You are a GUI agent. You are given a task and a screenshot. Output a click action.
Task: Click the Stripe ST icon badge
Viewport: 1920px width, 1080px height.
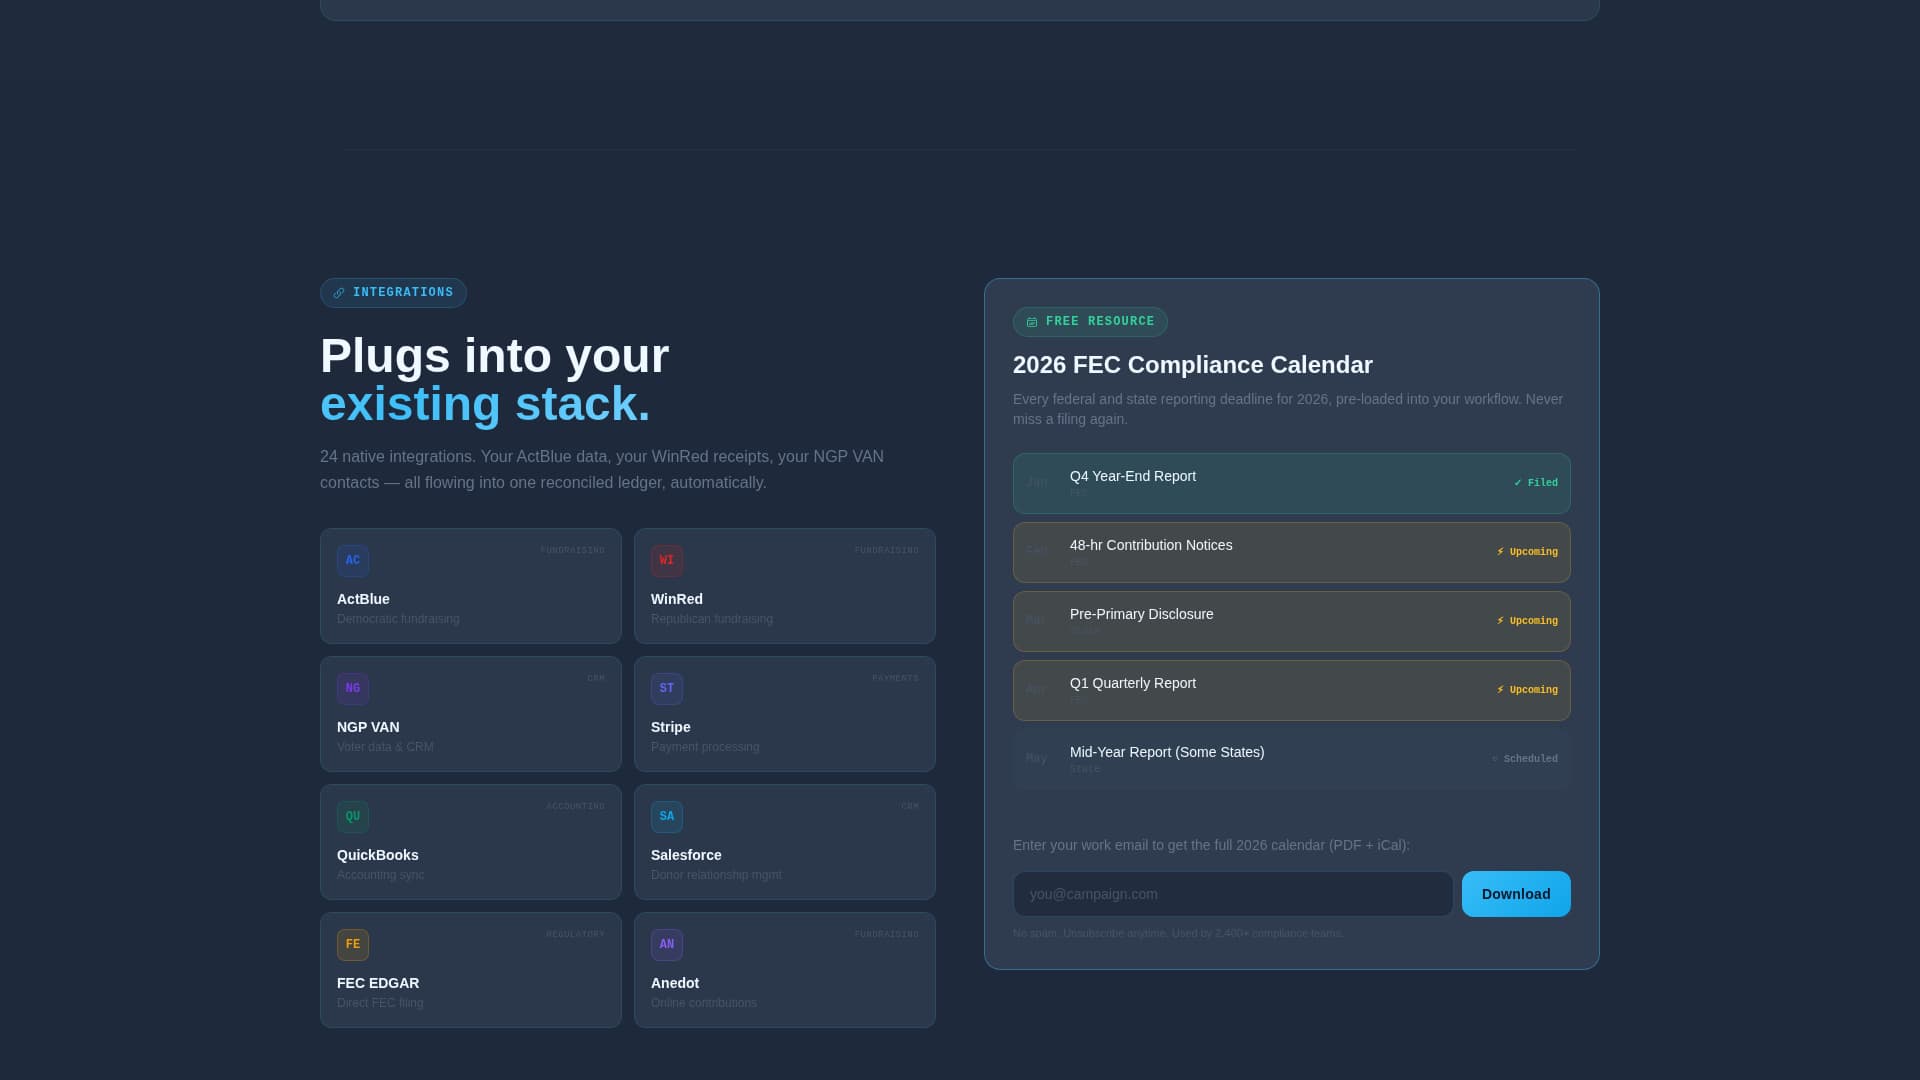667,689
